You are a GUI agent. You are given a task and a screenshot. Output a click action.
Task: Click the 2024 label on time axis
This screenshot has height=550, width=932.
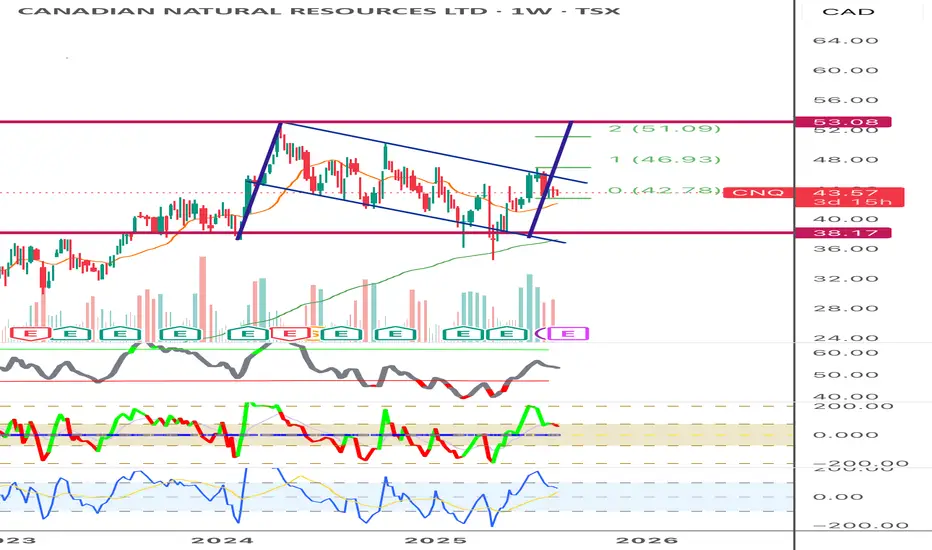tap(222, 540)
